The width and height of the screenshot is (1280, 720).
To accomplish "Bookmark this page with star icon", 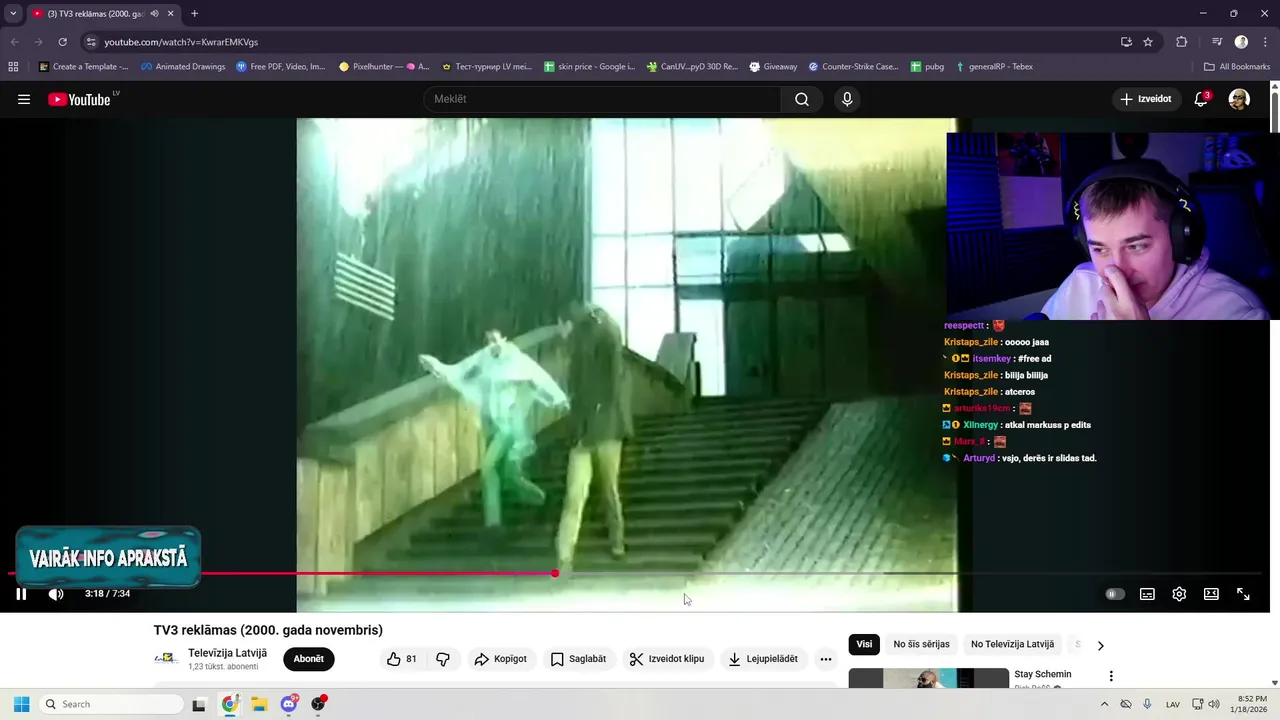I will [1148, 42].
